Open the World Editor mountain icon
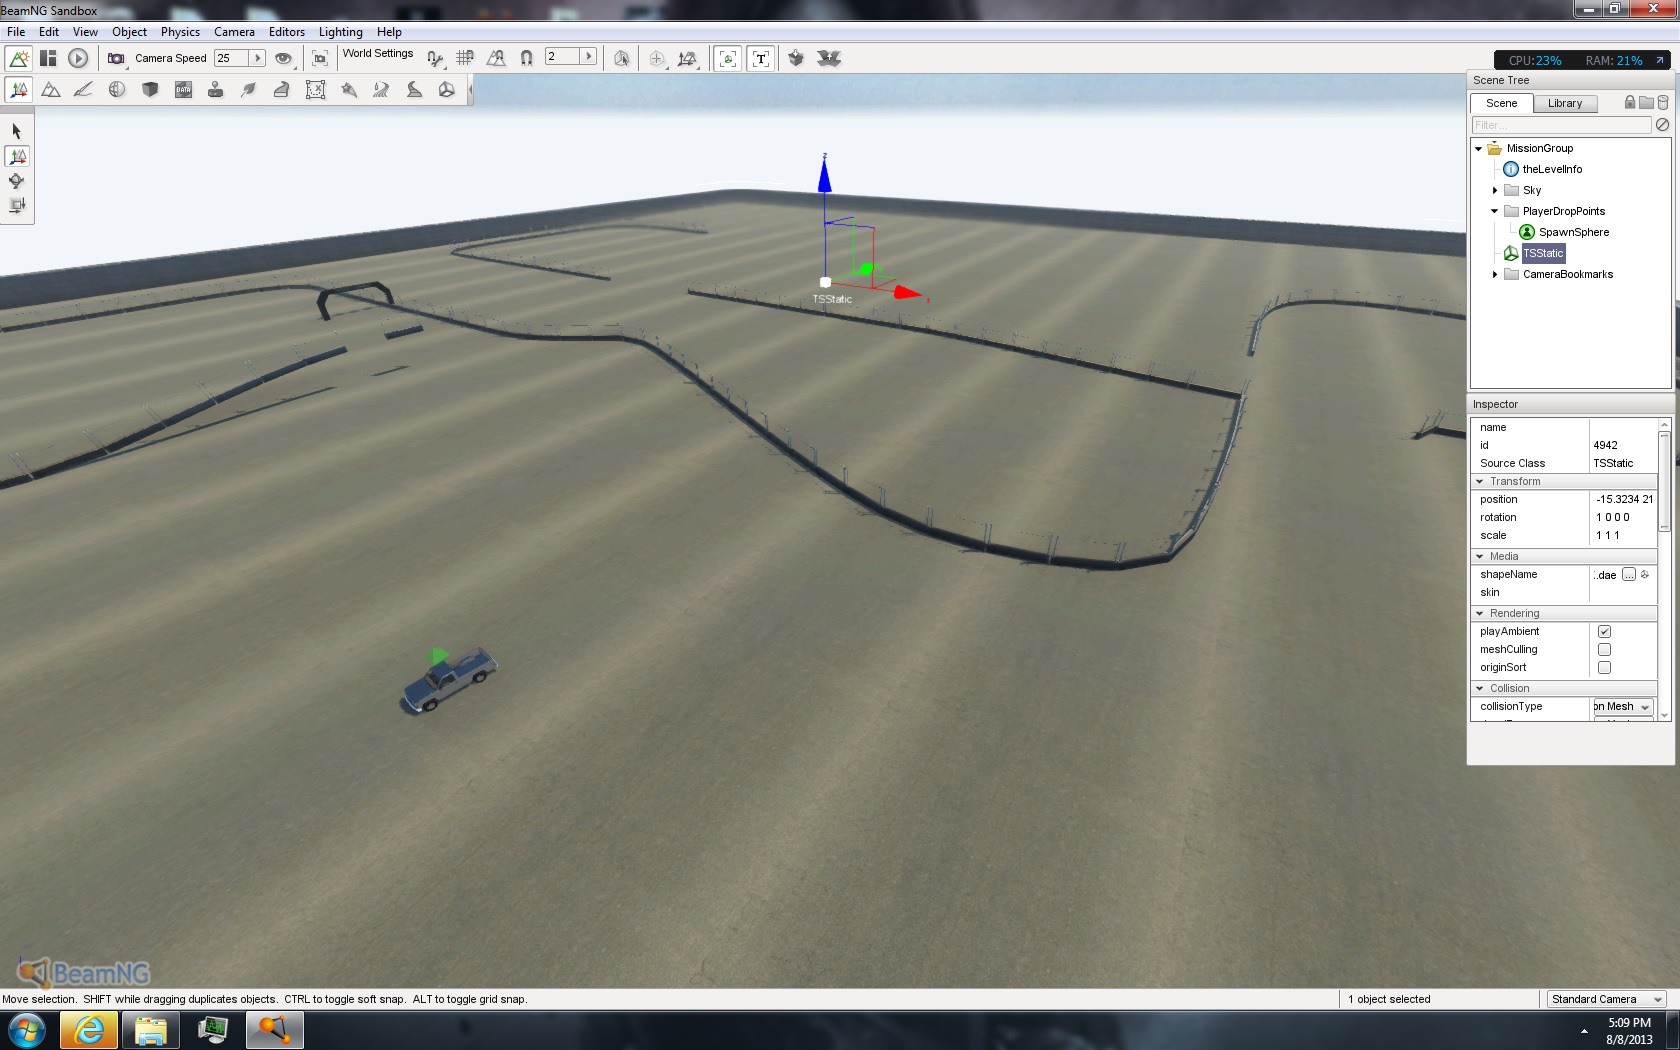Screen dimensions: 1680x1050 [18, 59]
